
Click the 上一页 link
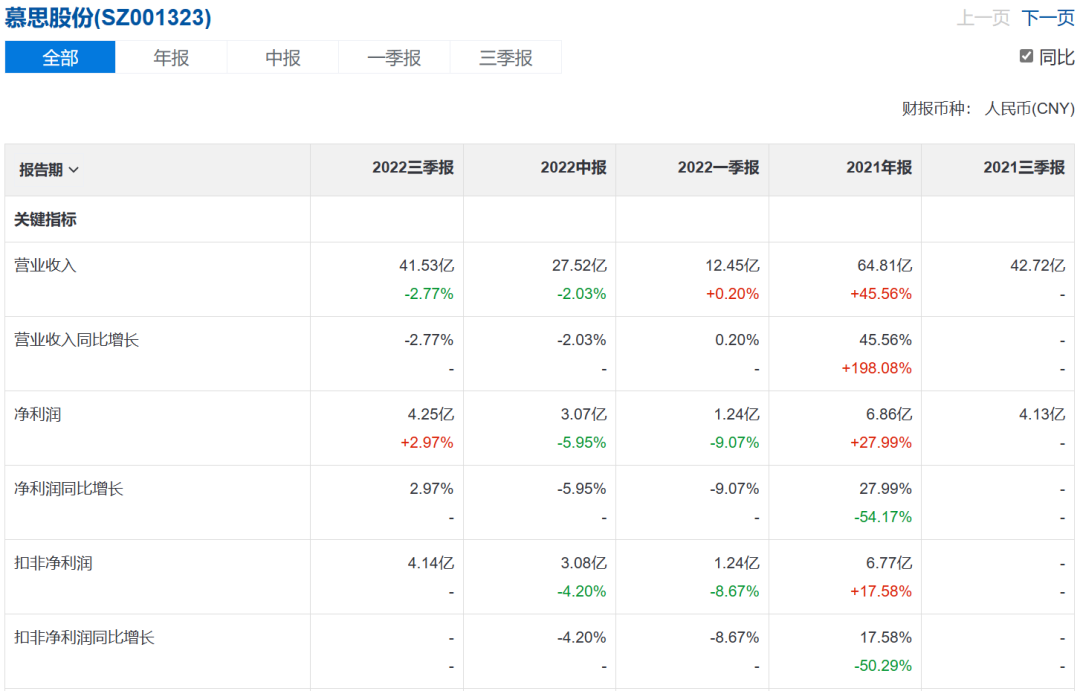983,18
